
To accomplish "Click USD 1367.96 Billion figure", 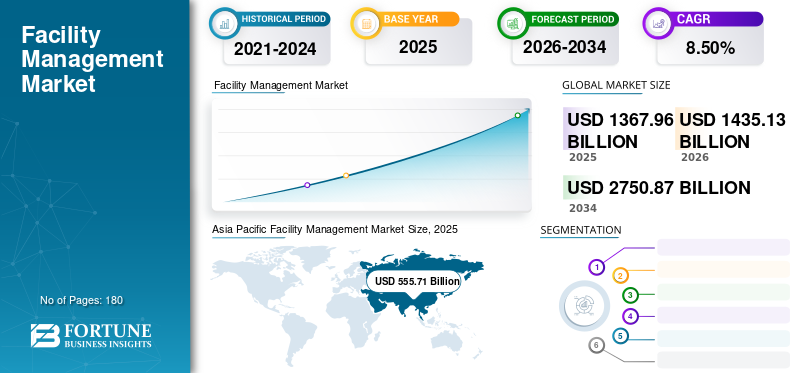I will (620, 130).
